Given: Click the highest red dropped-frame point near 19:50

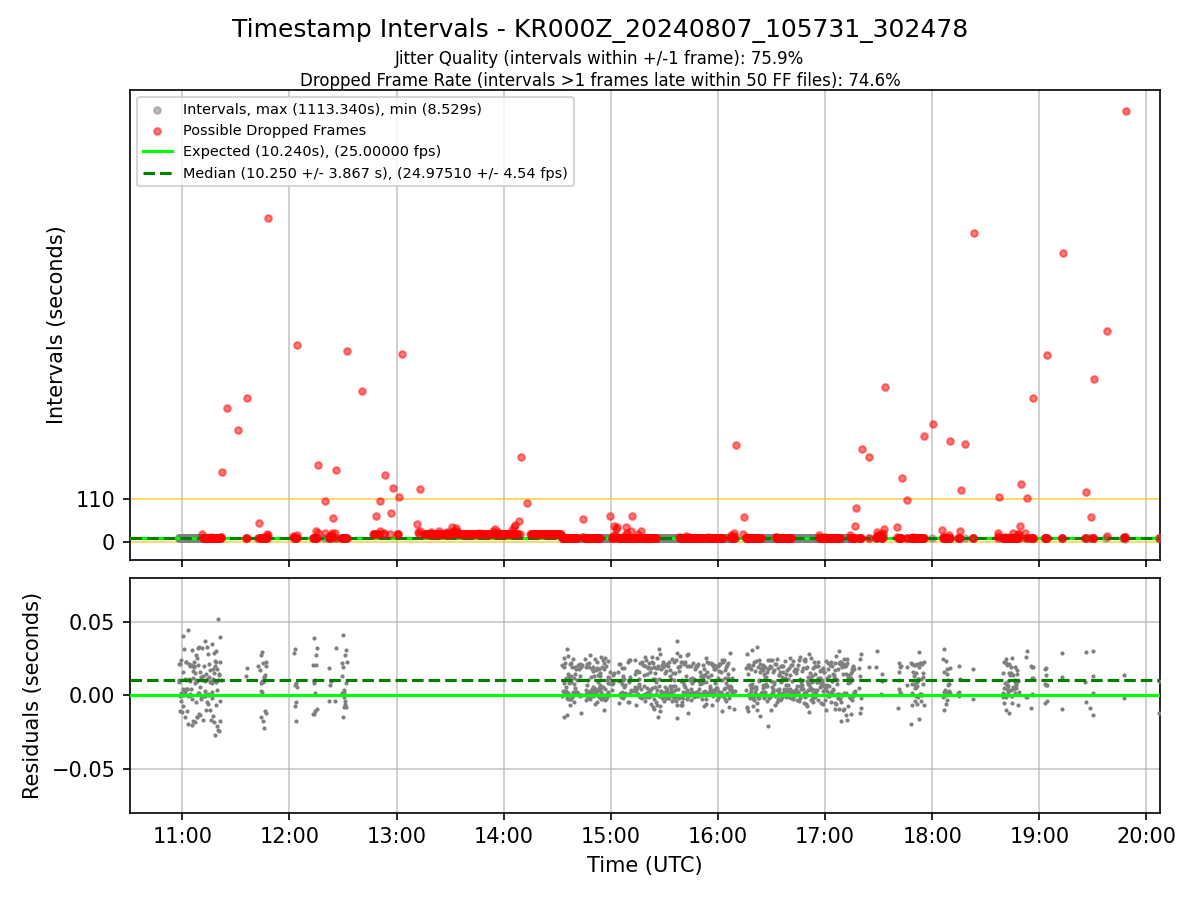Looking at the screenshot, I should (1126, 111).
